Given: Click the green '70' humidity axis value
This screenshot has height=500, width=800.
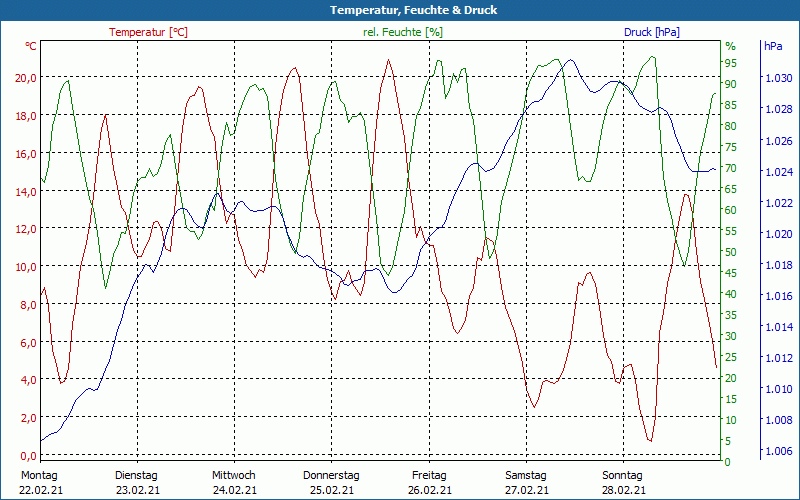Looking at the screenshot, I should coord(731,168).
